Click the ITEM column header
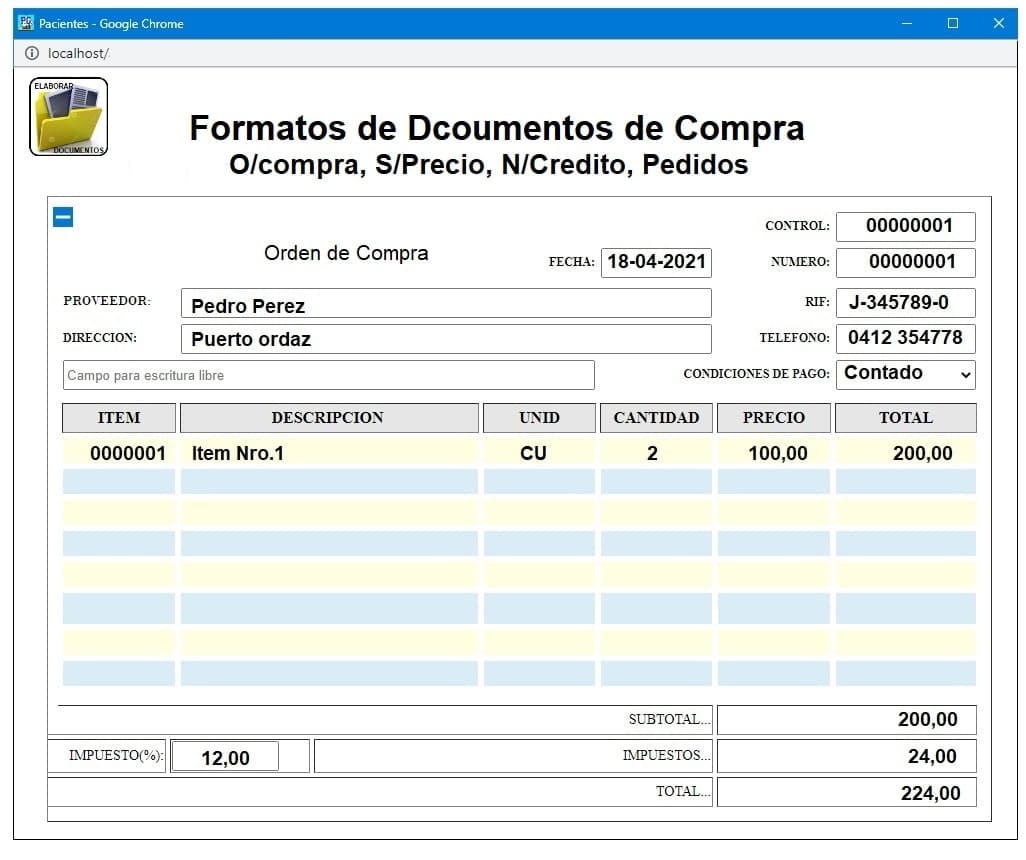Image resolution: width=1026 pixels, height=860 pixels. point(119,418)
